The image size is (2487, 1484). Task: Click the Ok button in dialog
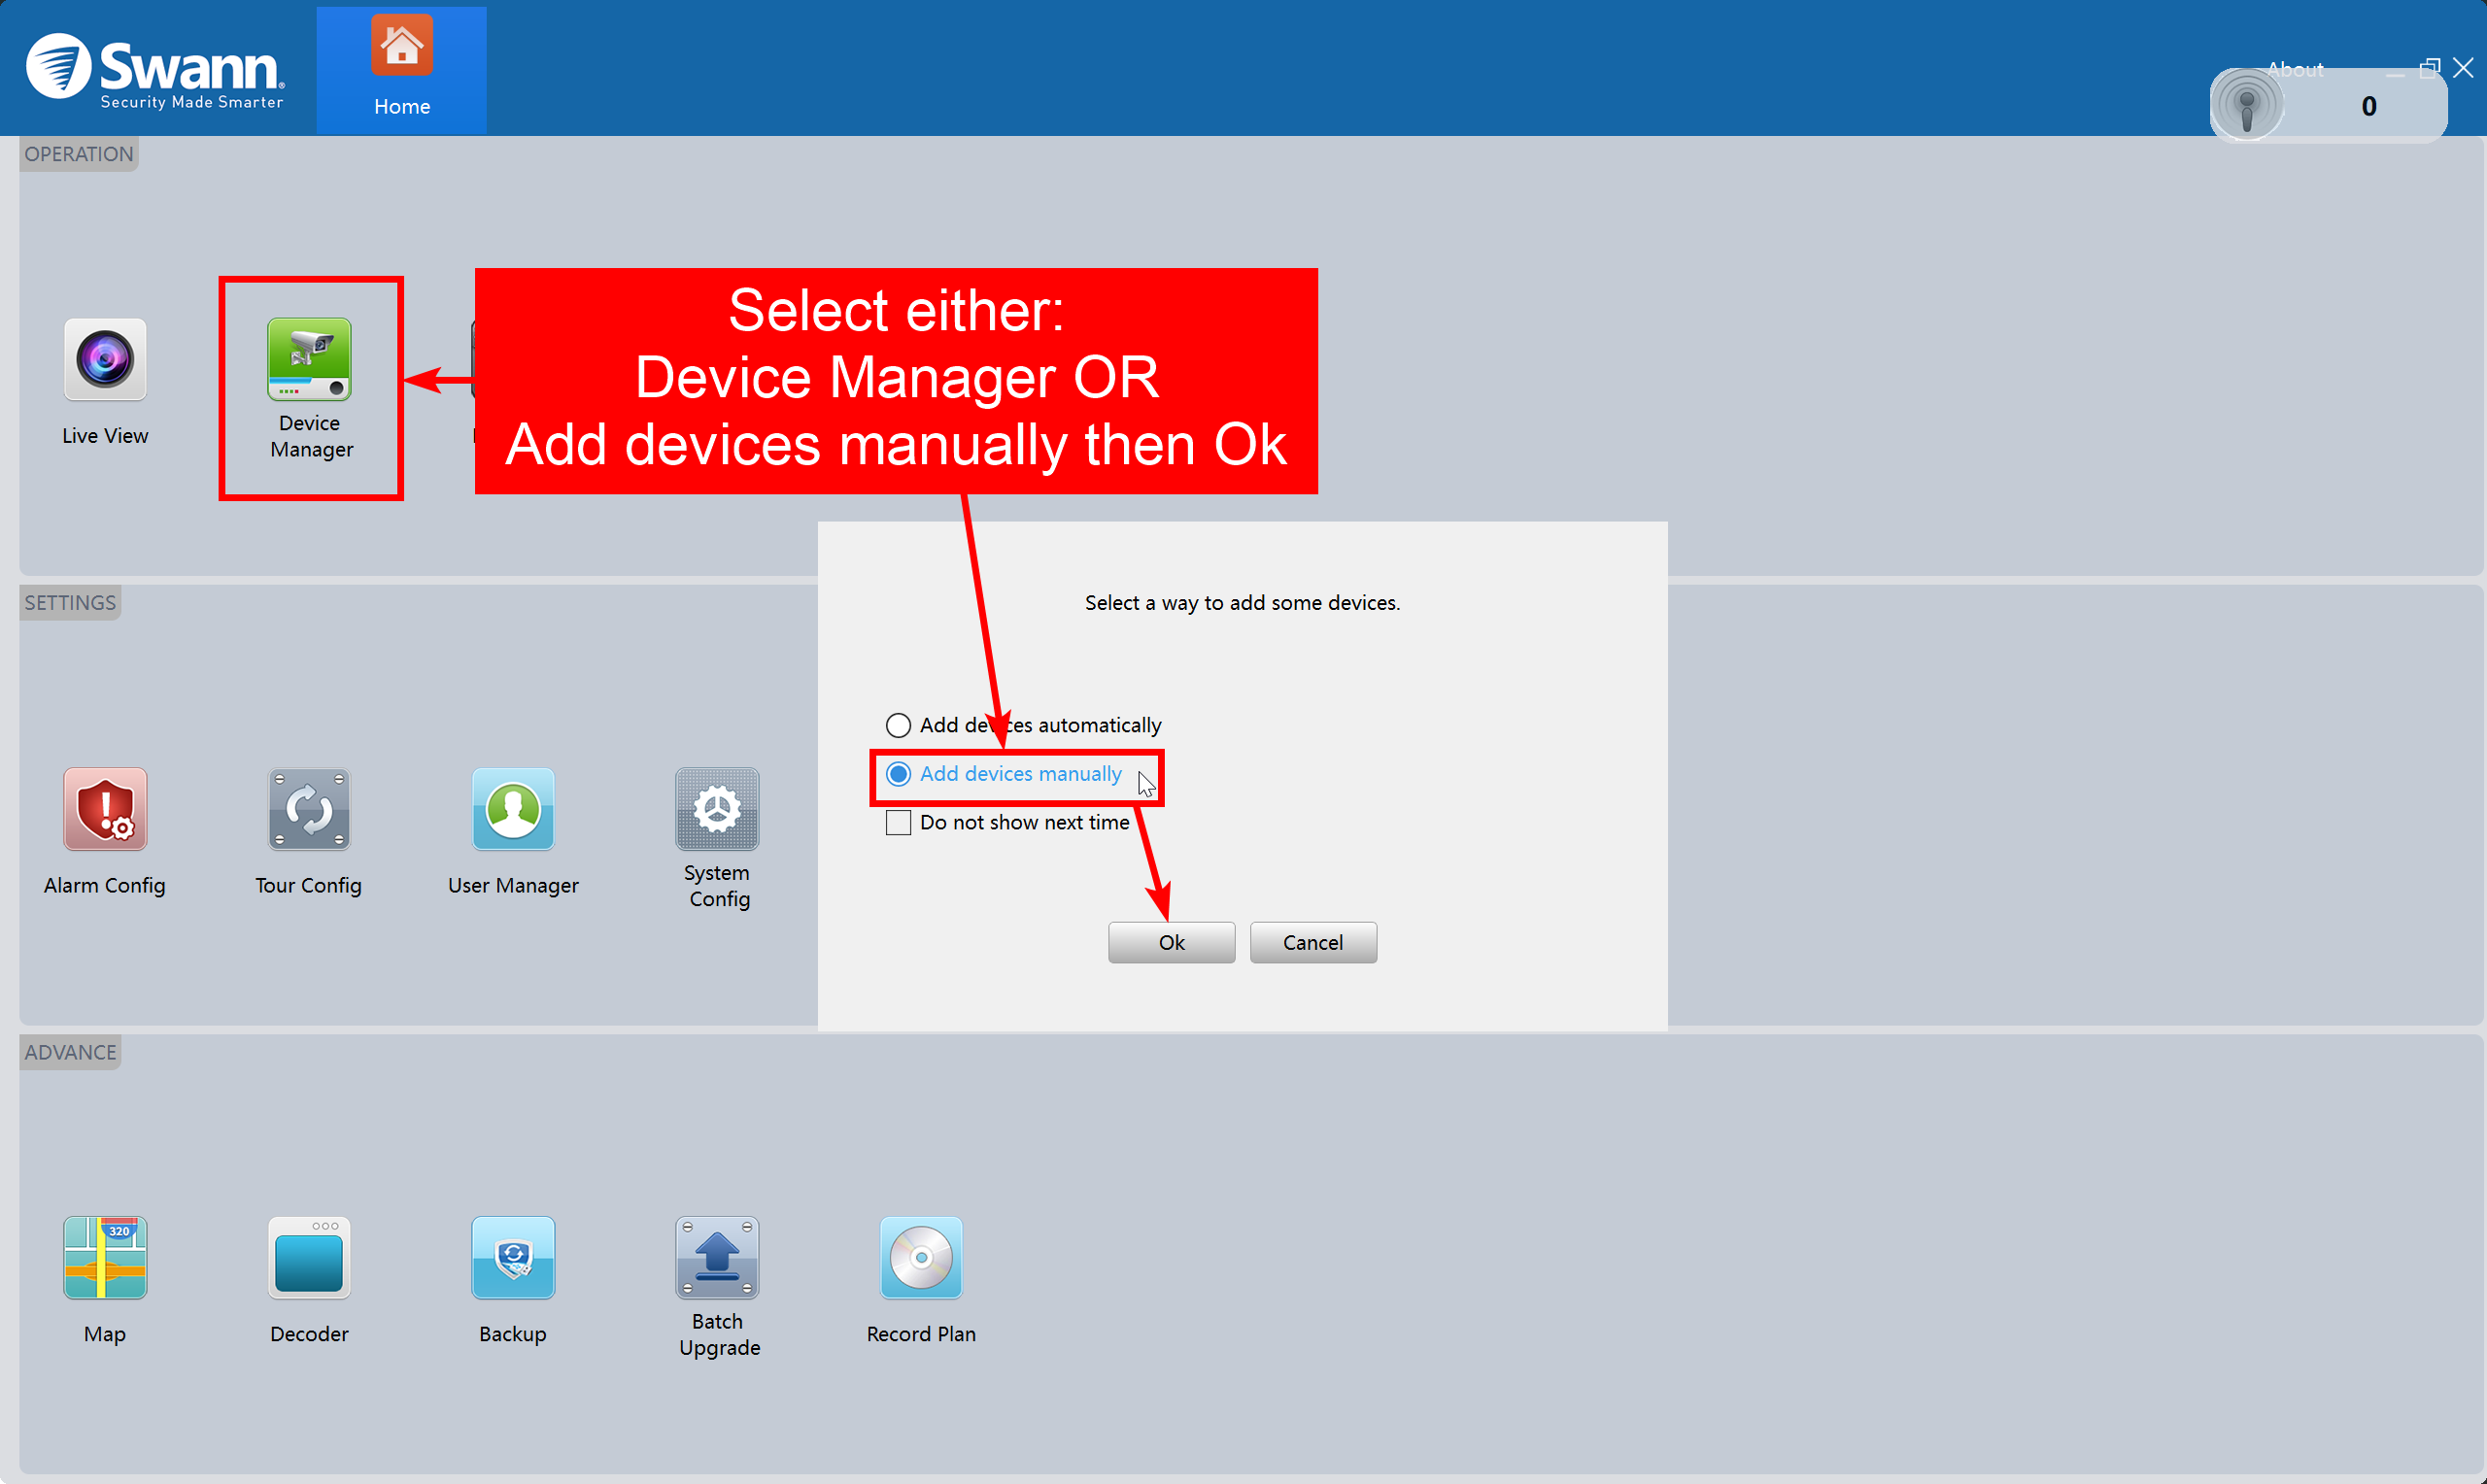coord(1171,943)
